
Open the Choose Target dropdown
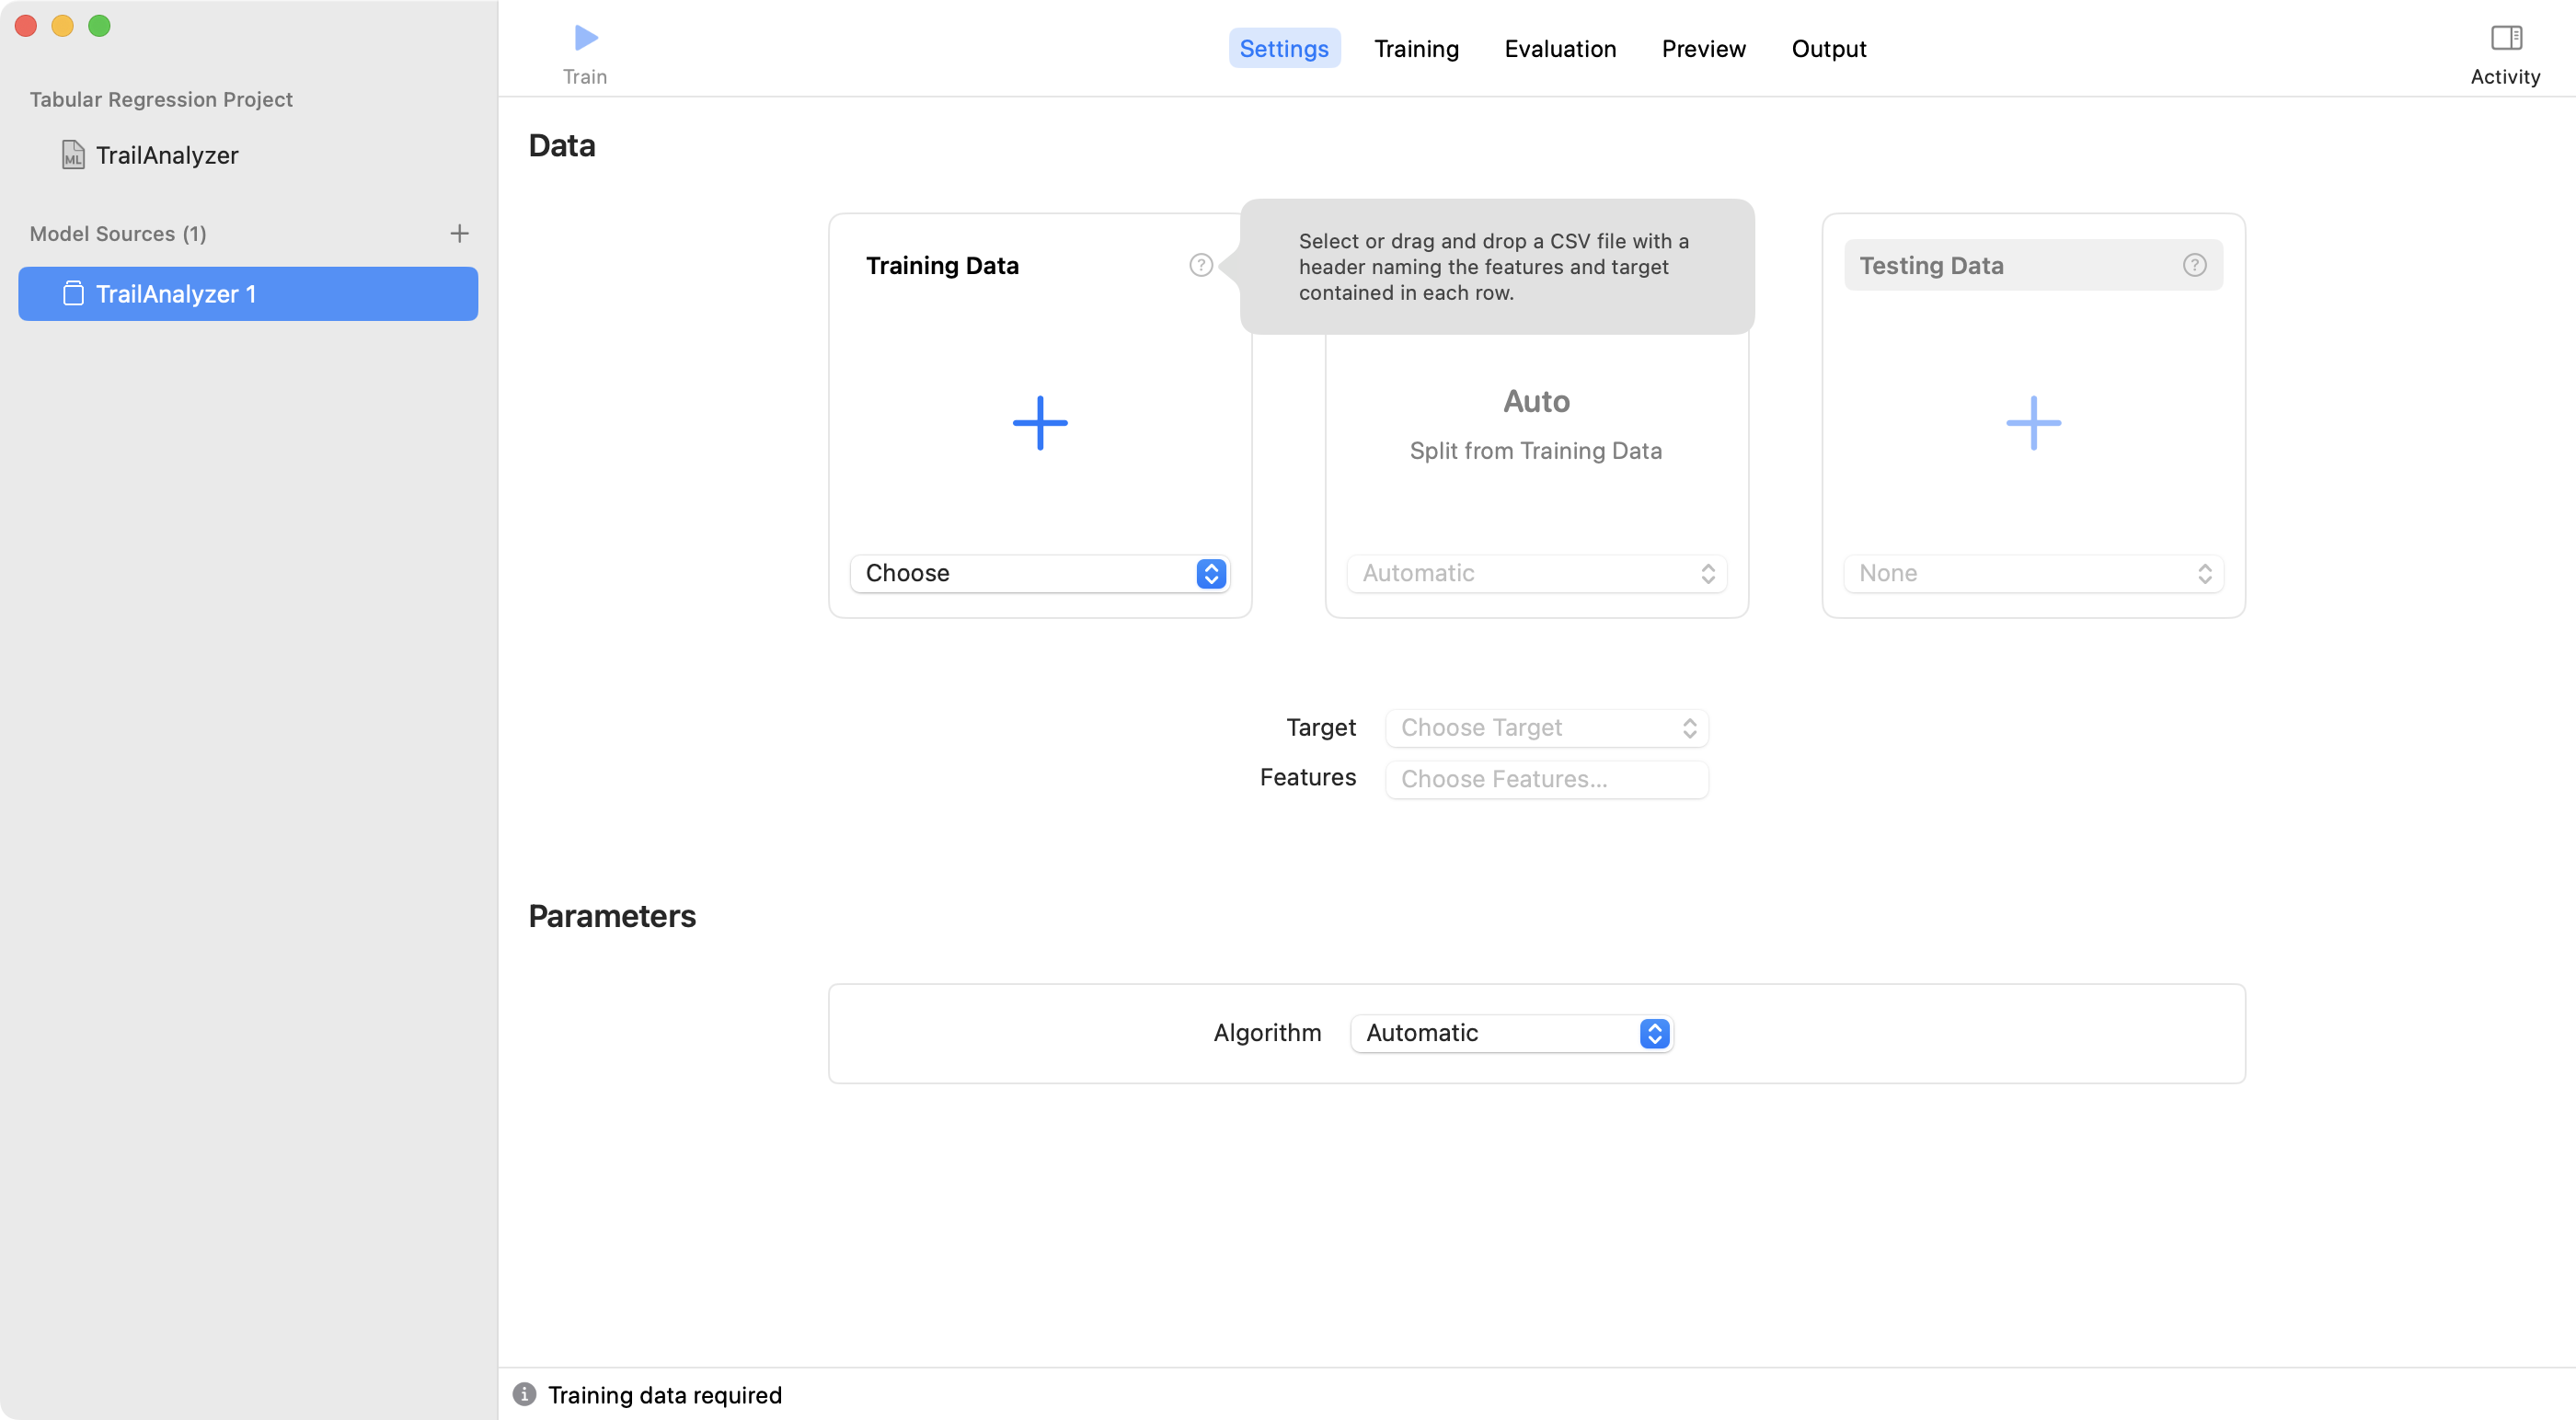[x=1546, y=727]
